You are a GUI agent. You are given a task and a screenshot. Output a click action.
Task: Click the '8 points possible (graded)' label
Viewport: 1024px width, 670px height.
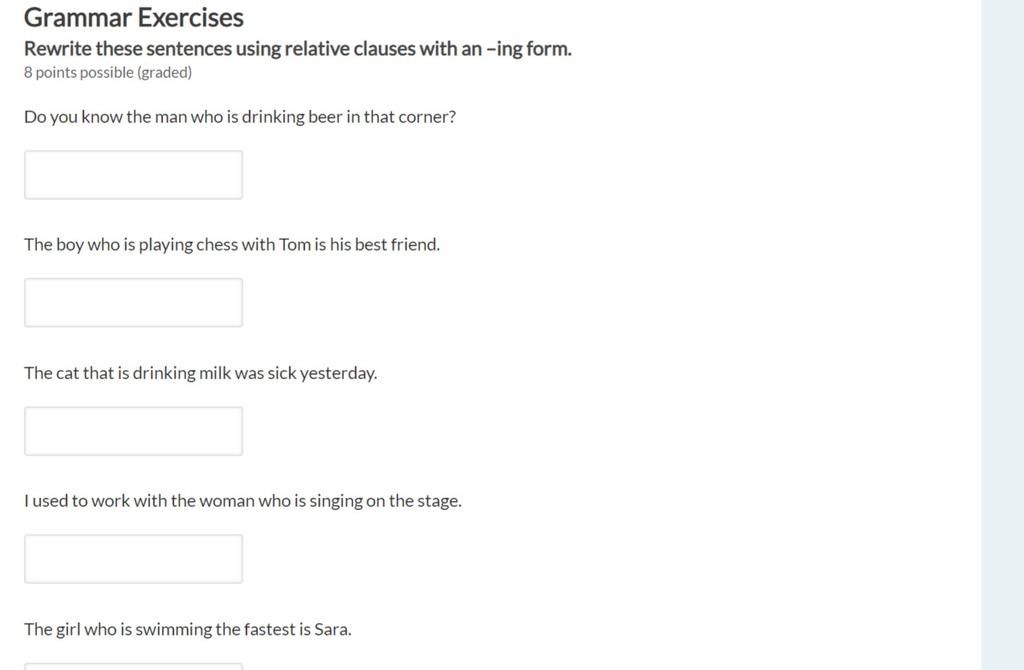pyautogui.click(x=108, y=72)
